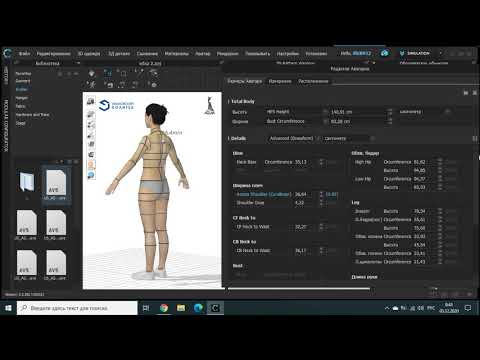This screenshot has height=360, width=480.
Task: Open the Сшивание menu
Action: click(x=147, y=54)
